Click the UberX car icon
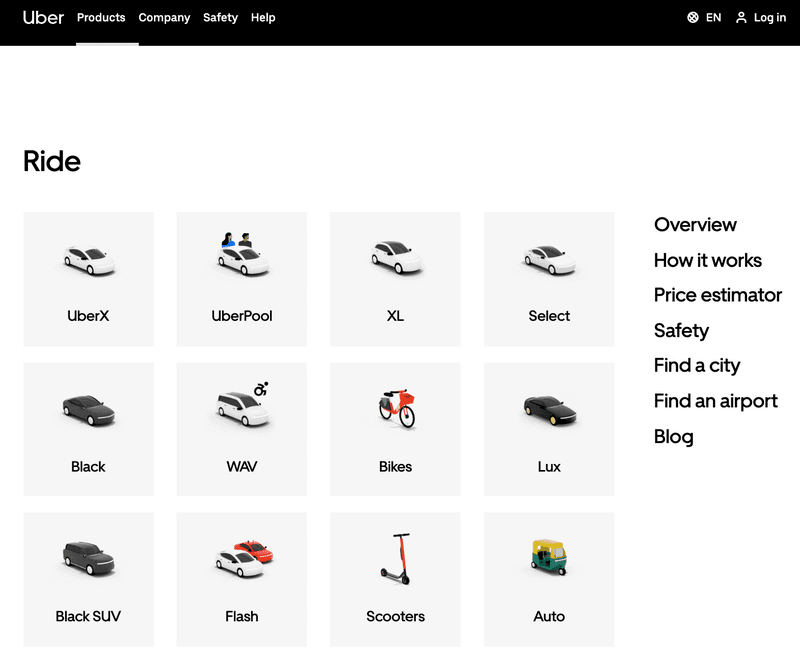 pyautogui.click(x=89, y=260)
